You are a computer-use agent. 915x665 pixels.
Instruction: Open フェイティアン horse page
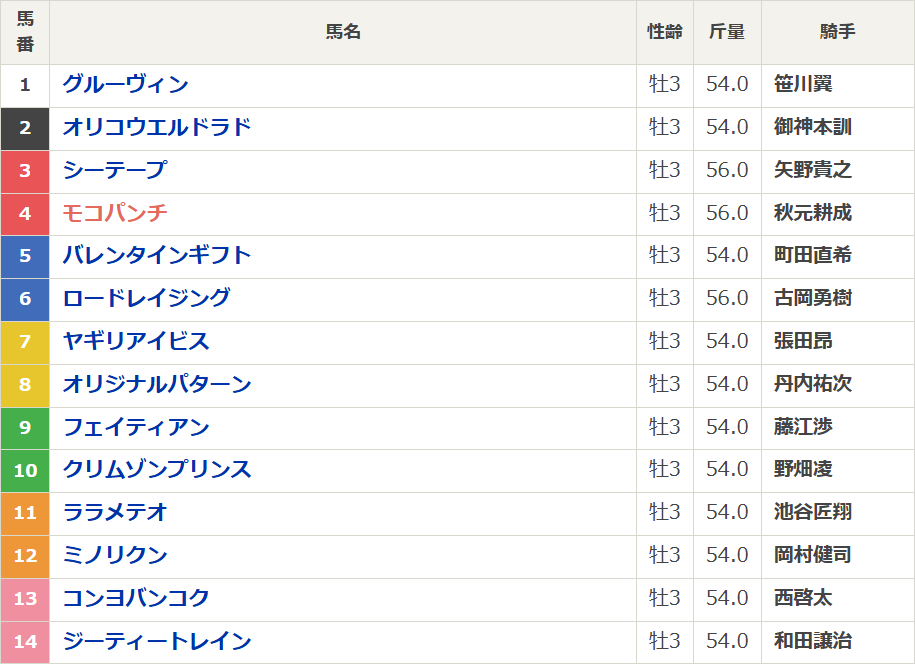136,427
